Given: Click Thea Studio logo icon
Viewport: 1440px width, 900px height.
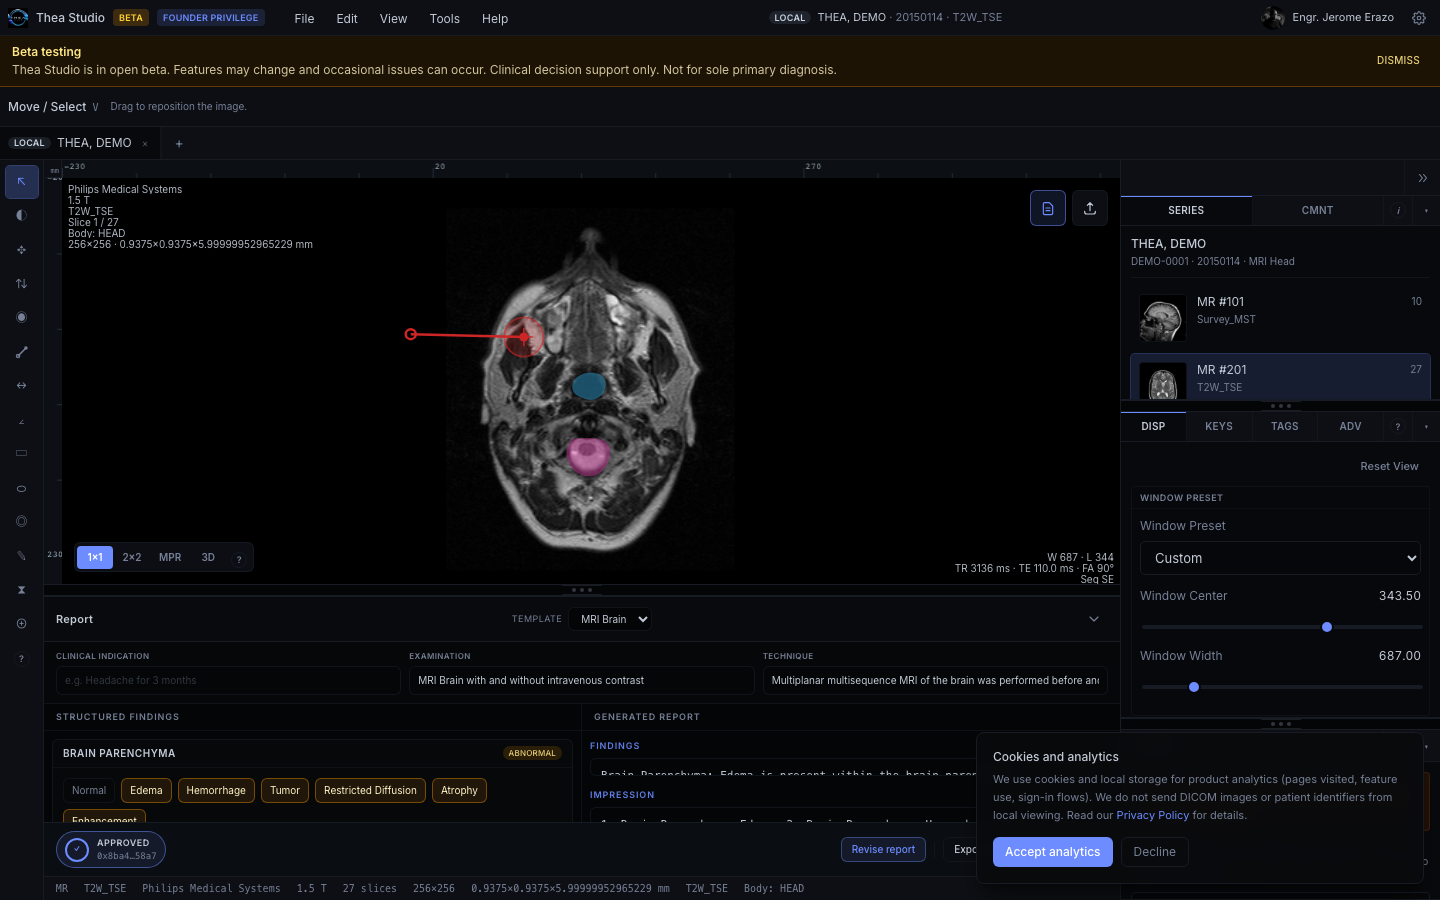Looking at the screenshot, I should pos(18,18).
